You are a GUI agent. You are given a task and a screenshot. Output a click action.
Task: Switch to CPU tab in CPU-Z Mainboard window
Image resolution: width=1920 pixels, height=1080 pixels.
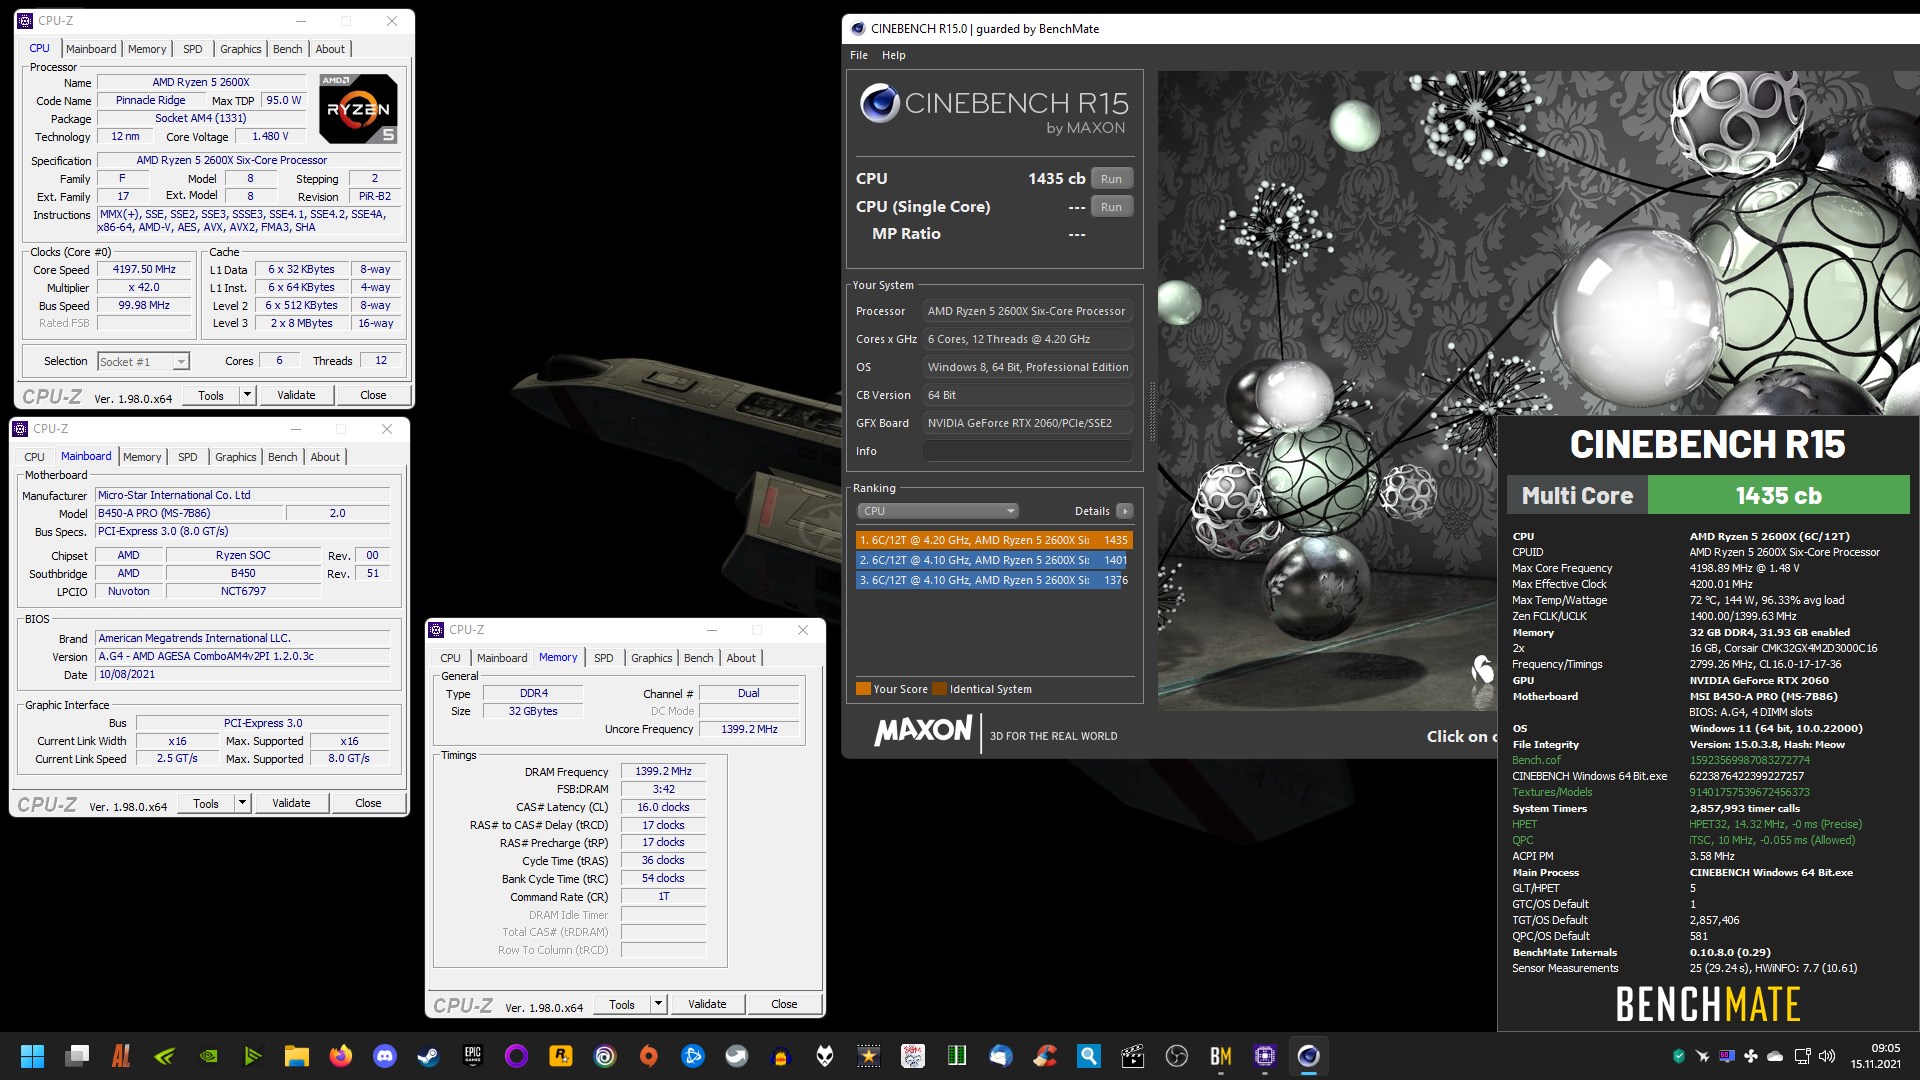(35, 457)
